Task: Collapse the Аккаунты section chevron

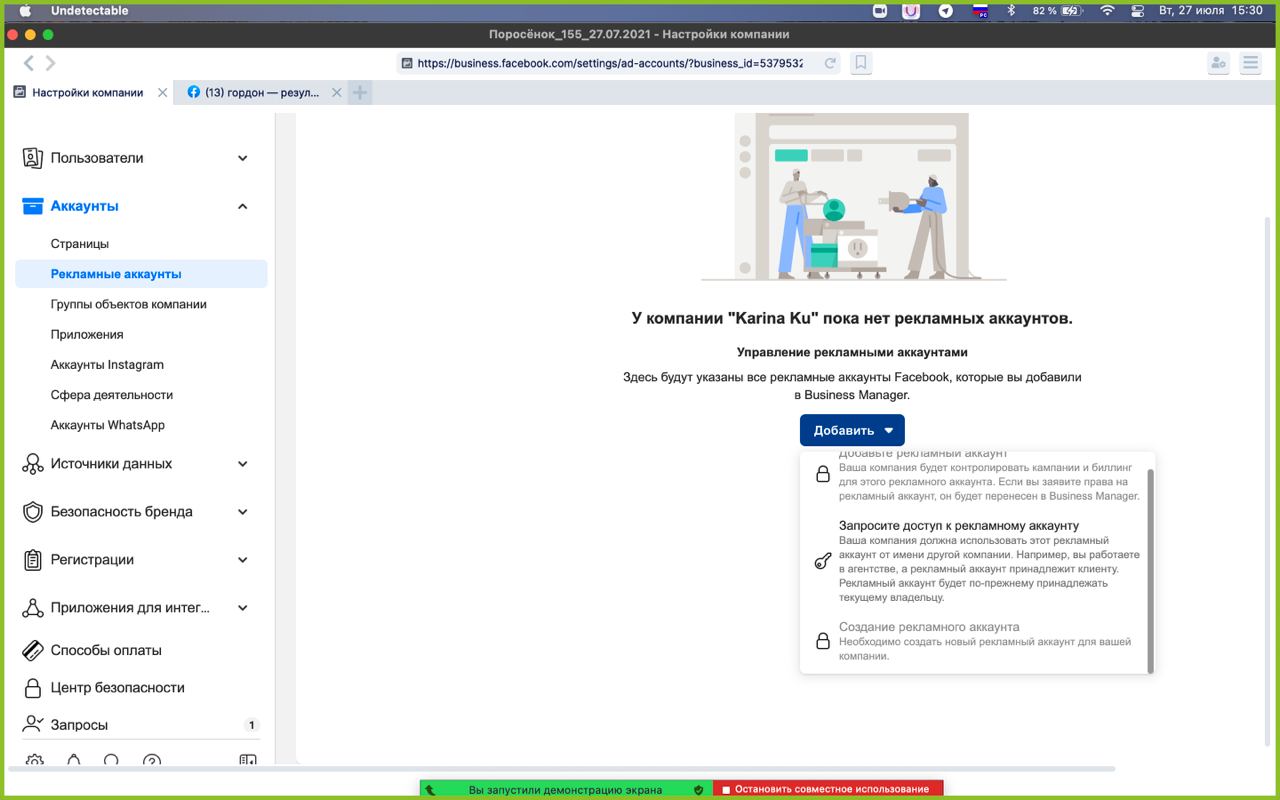Action: (242, 206)
